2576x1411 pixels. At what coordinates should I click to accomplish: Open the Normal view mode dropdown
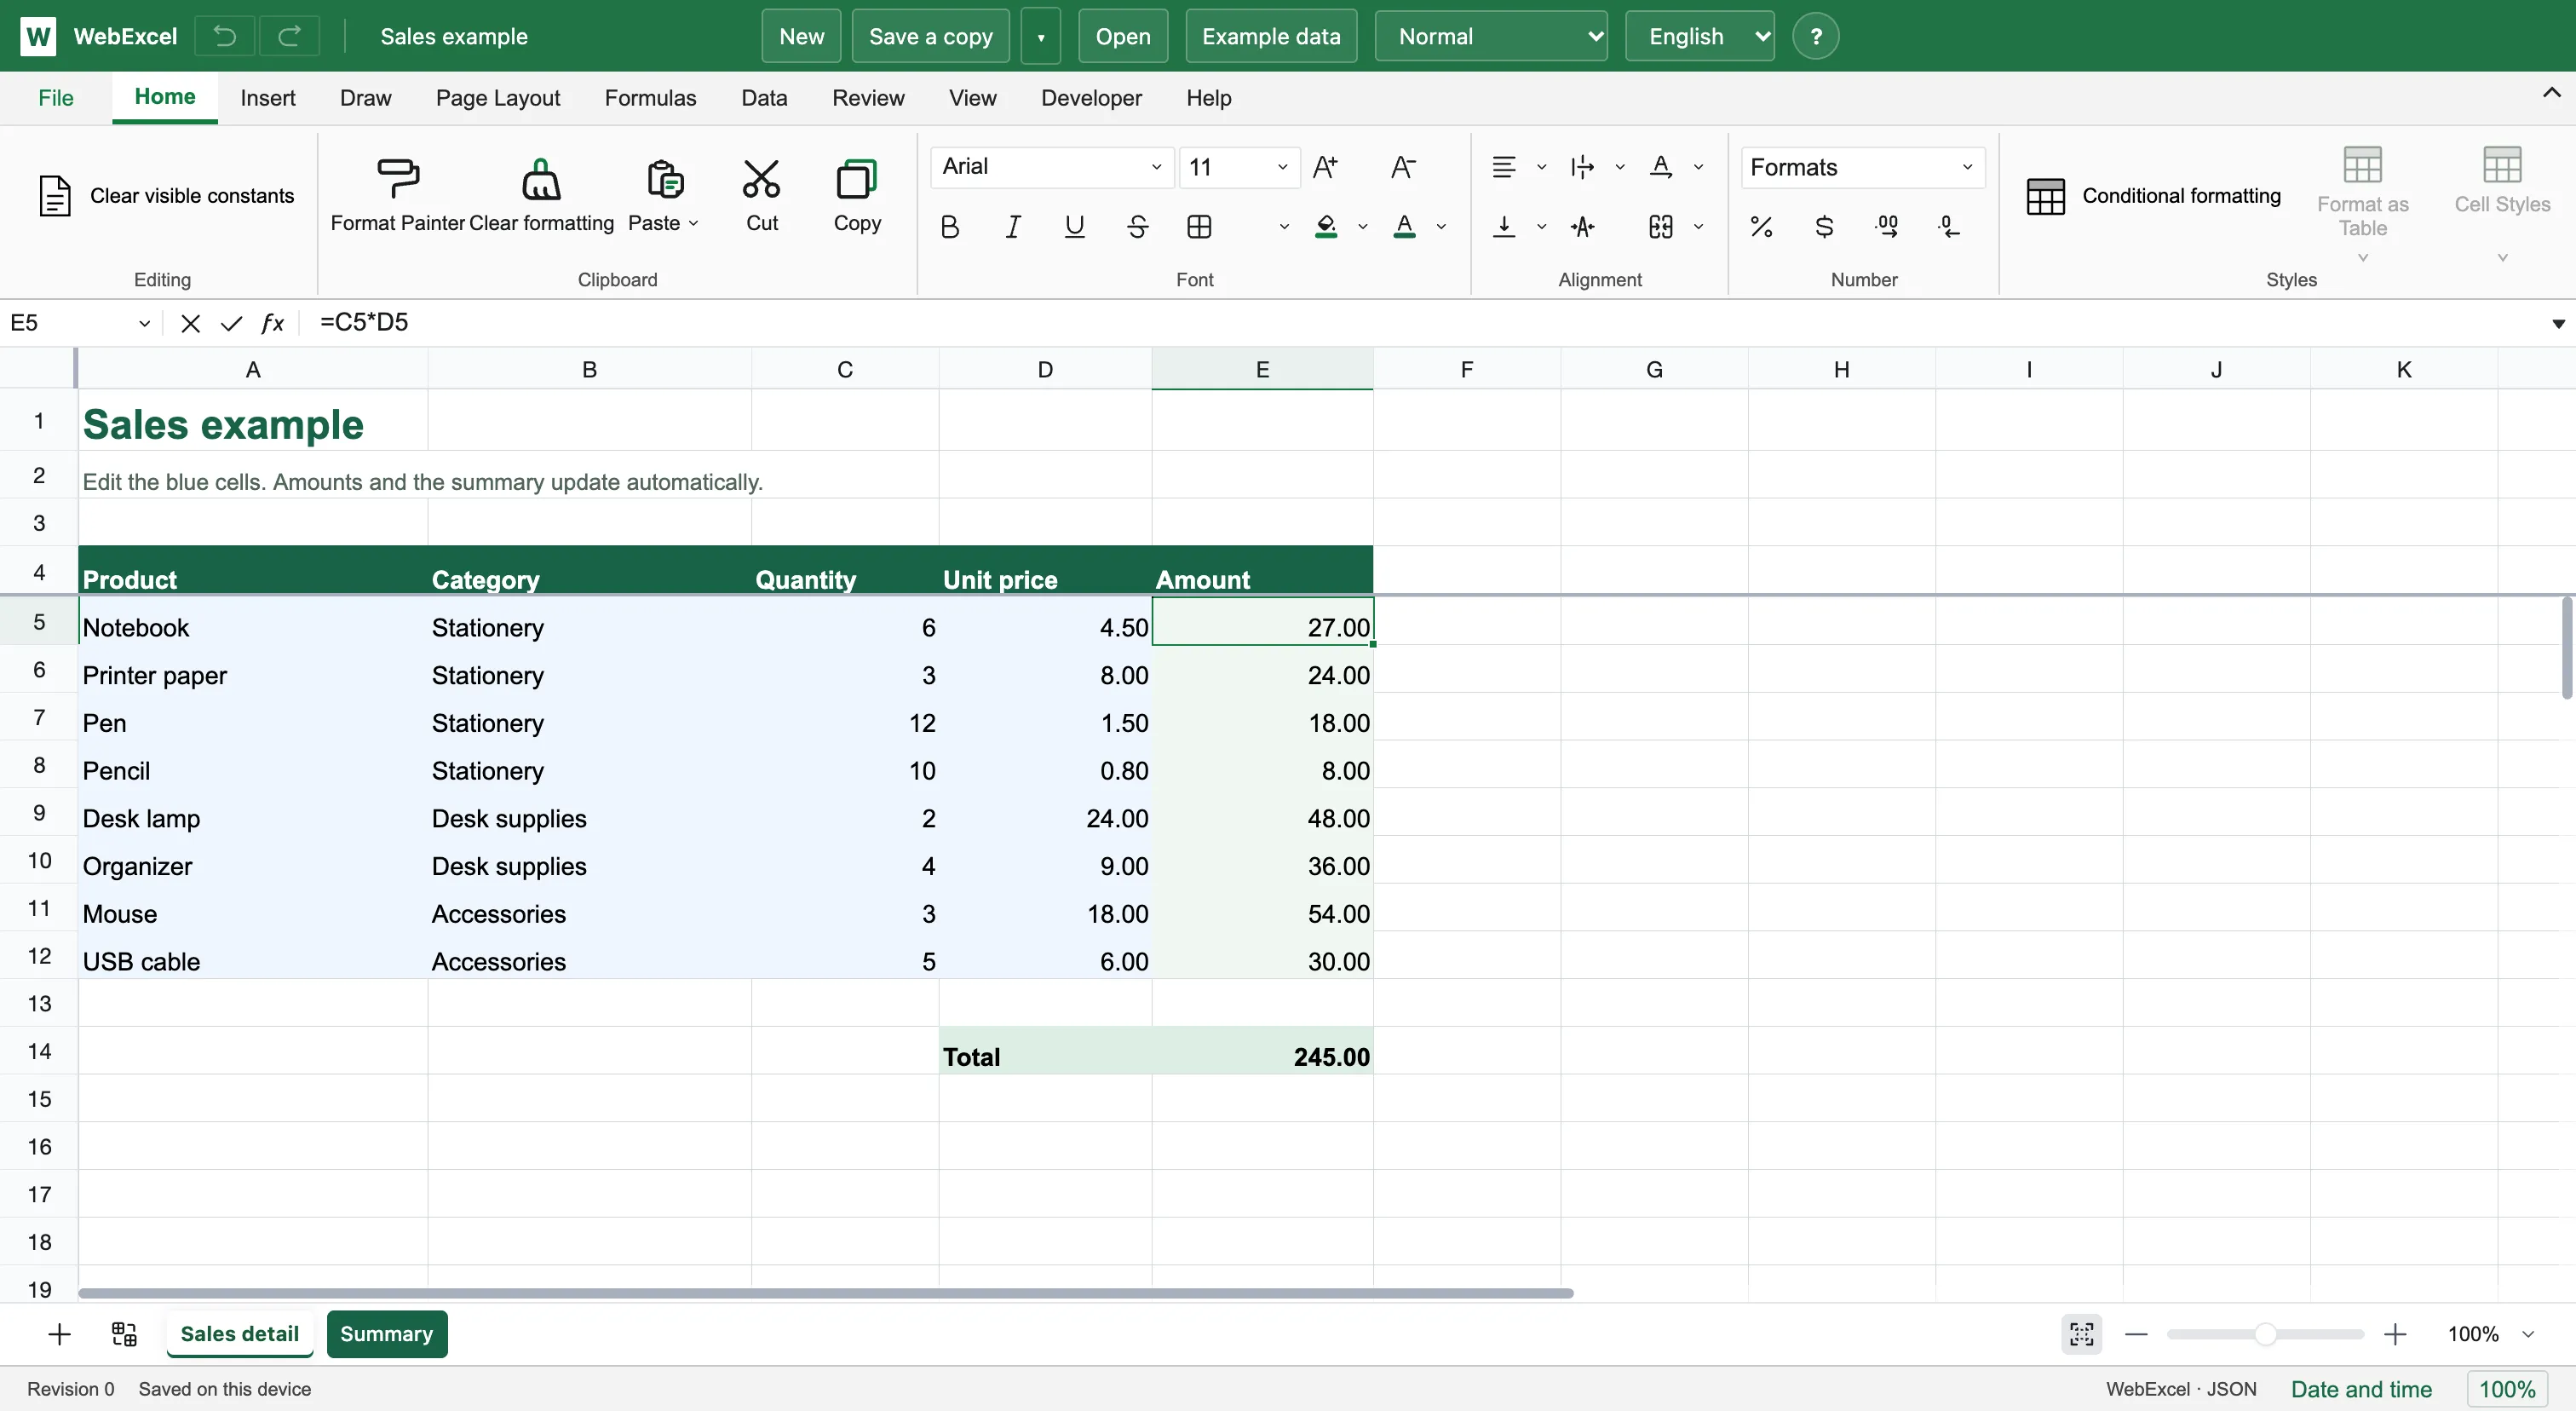coord(1491,36)
